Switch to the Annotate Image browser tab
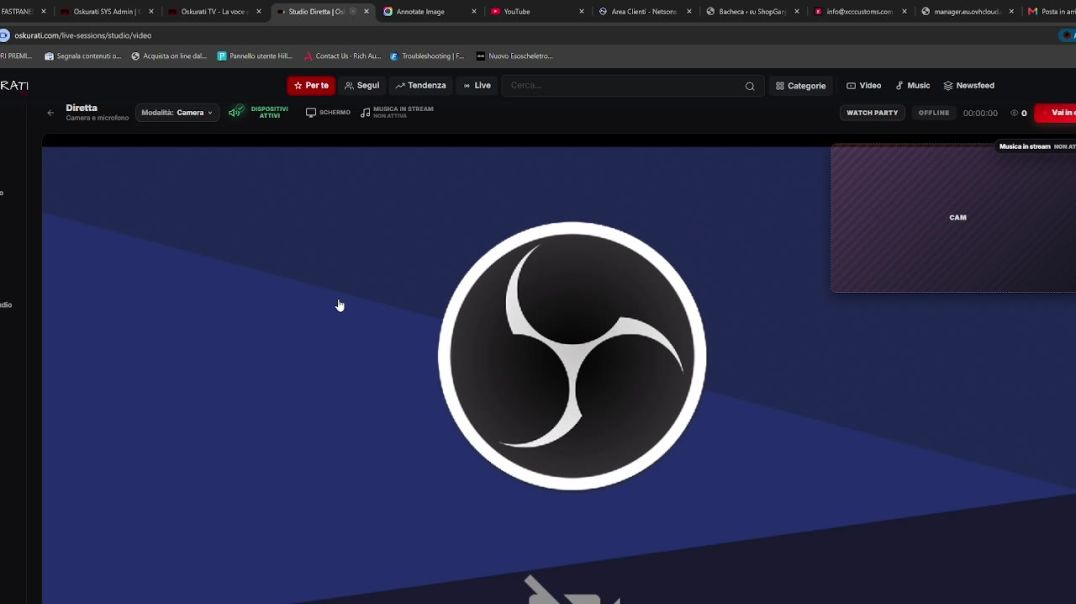1076x604 pixels. (x=429, y=12)
